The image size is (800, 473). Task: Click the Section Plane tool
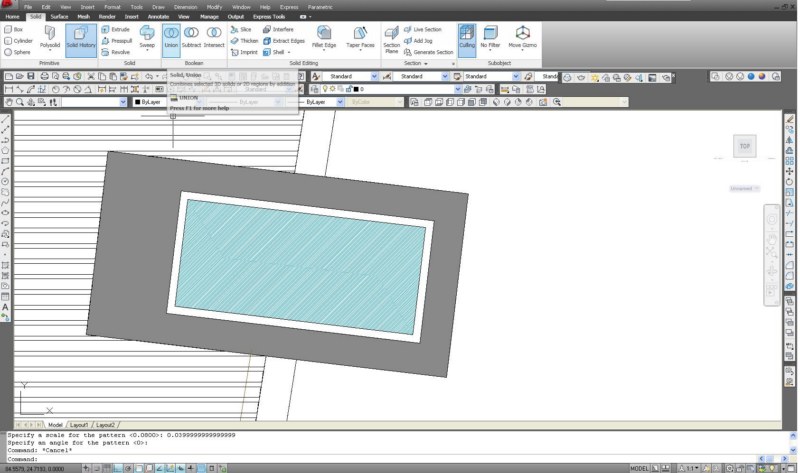point(391,40)
